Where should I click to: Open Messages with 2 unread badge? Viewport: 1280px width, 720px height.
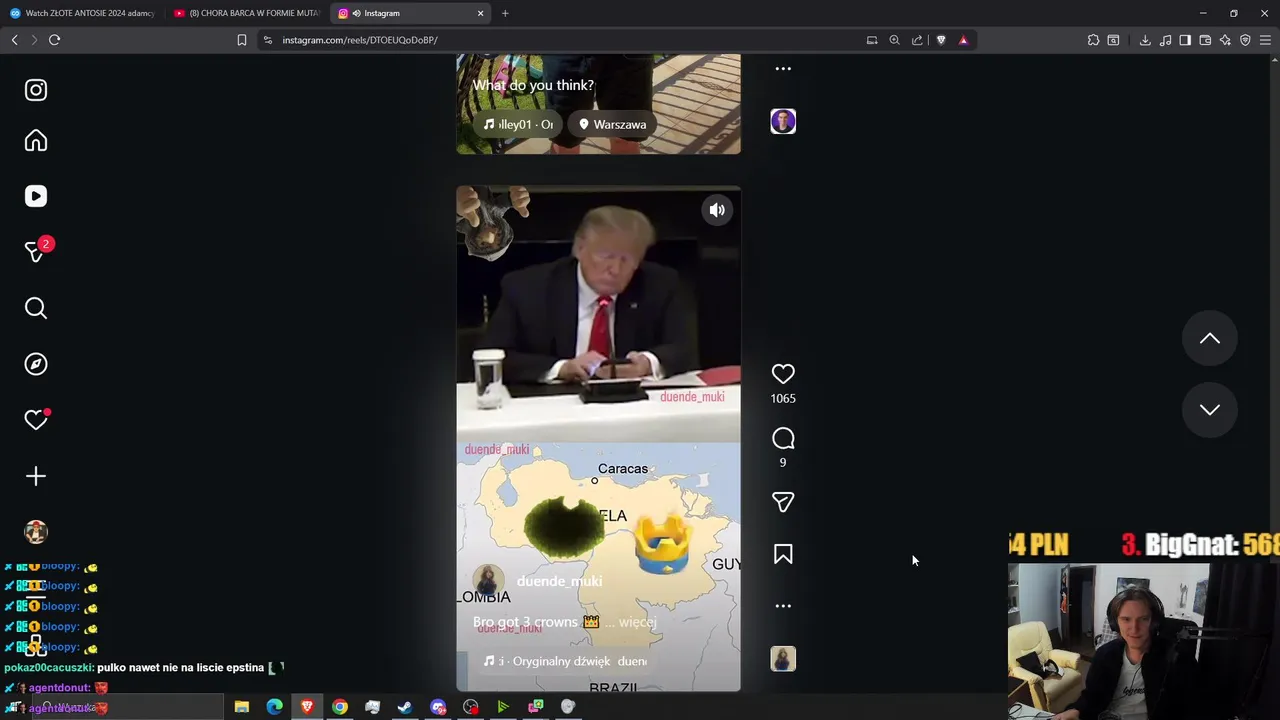tap(36, 251)
